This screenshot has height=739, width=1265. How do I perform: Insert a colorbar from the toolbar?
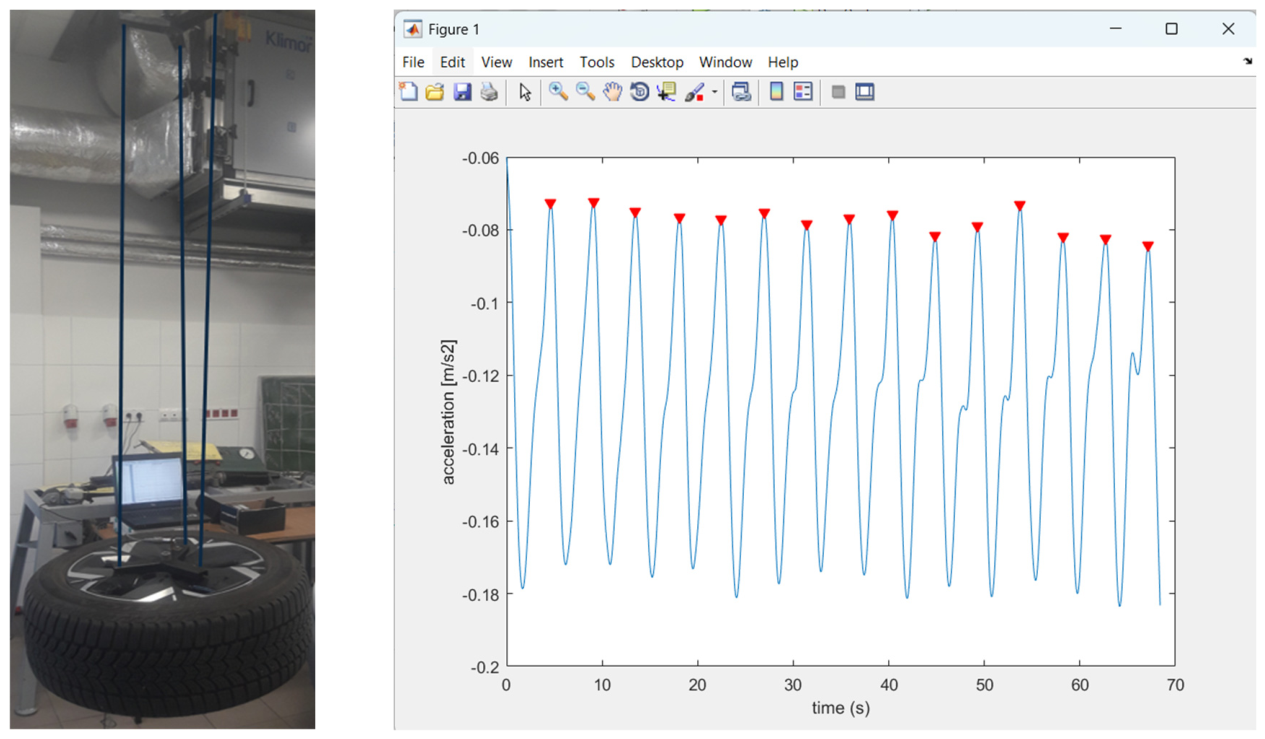pyautogui.click(x=776, y=92)
